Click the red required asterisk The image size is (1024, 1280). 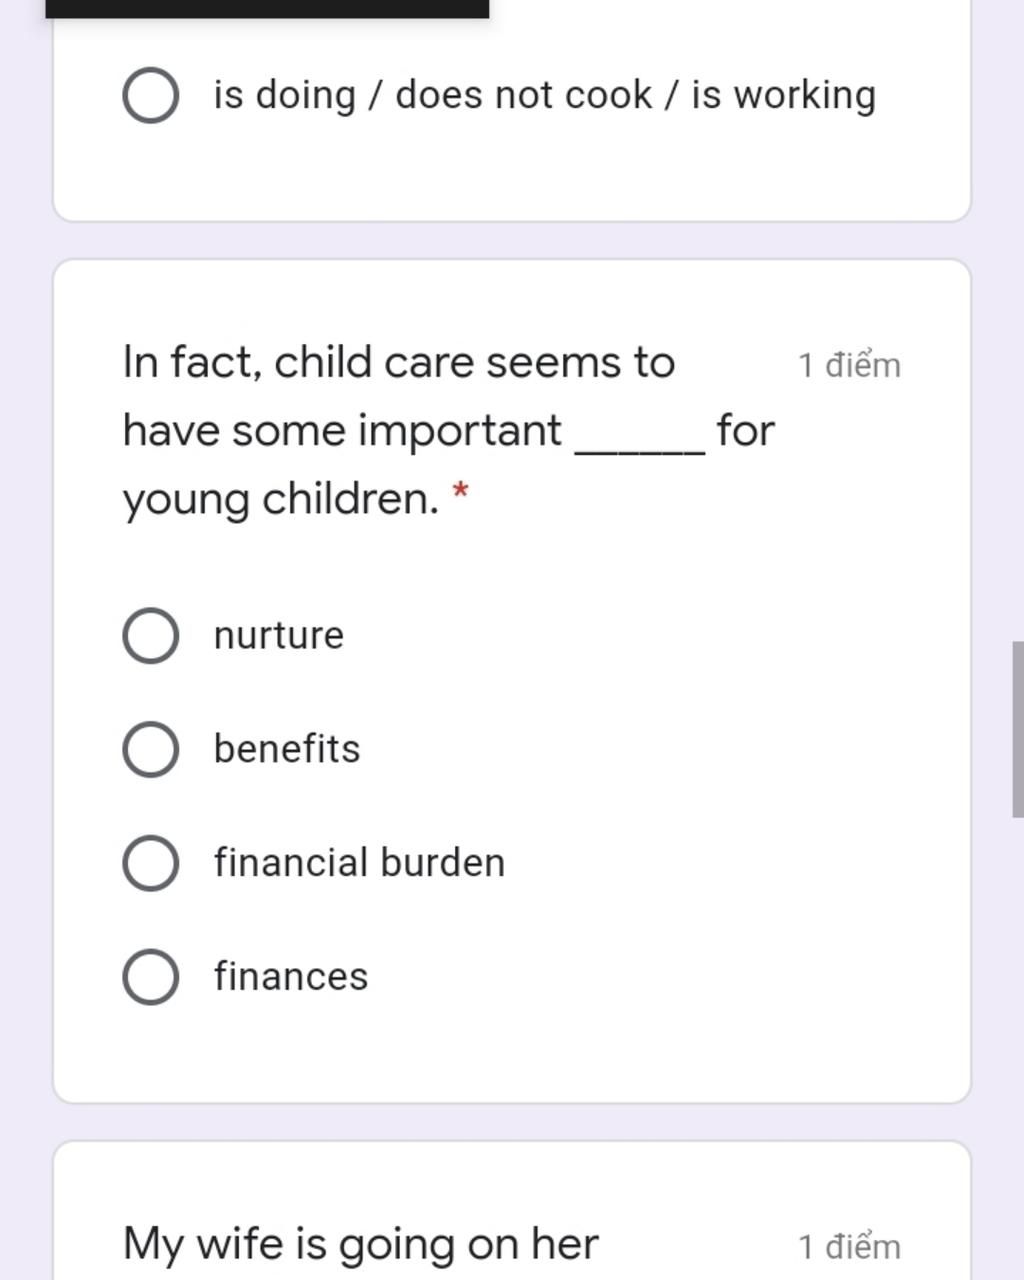coord(460,491)
